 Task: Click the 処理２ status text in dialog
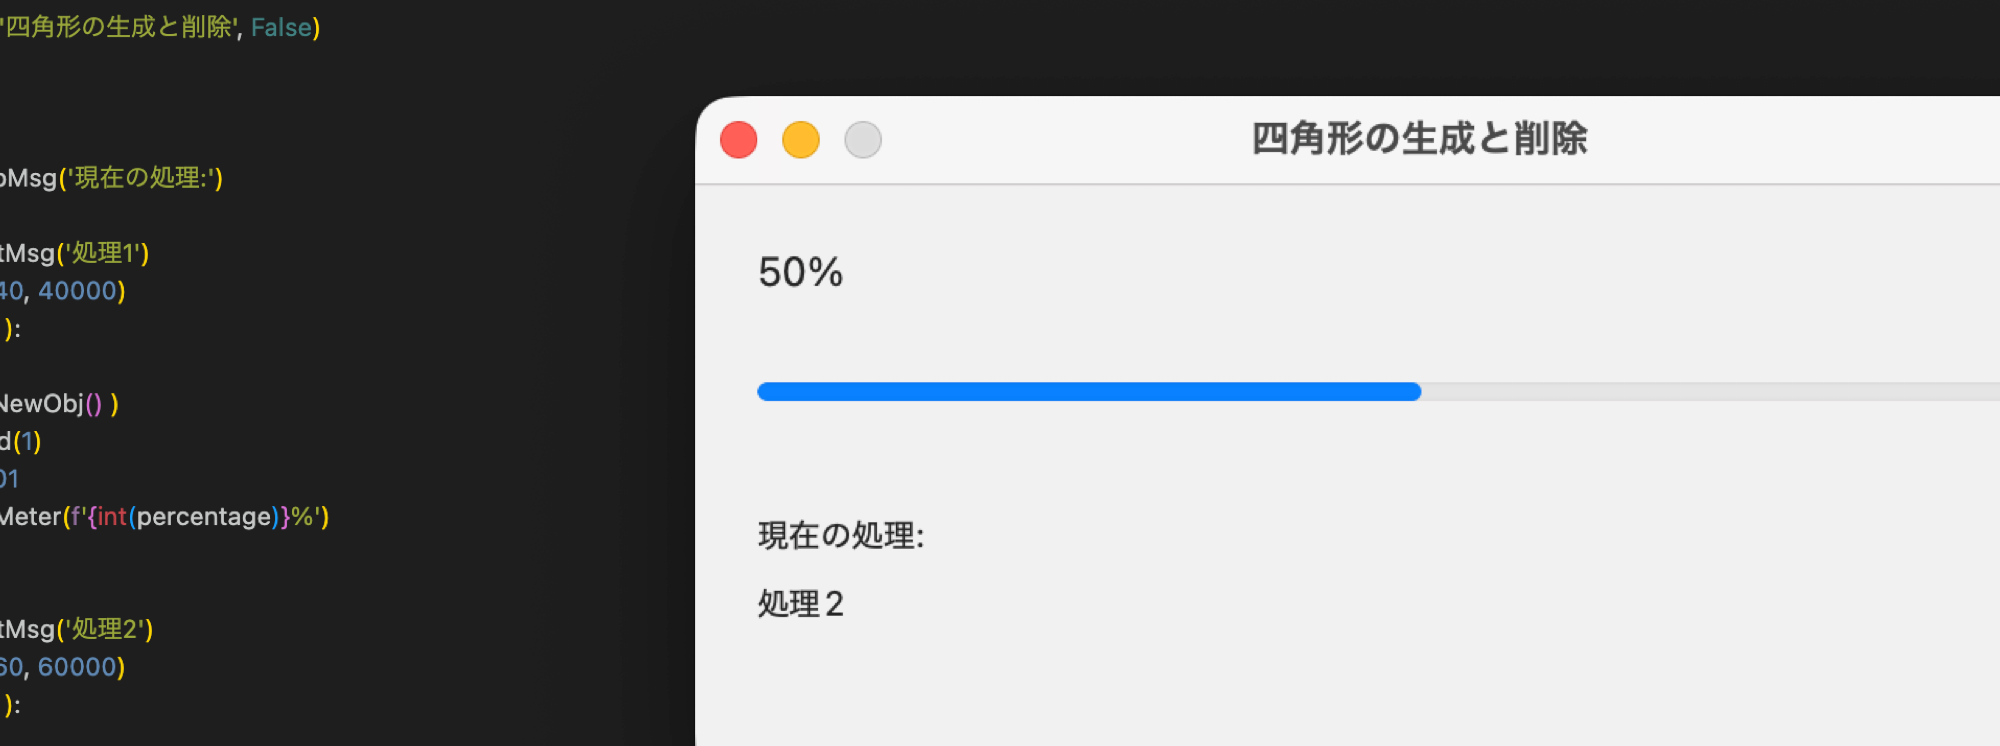(801, 604)
